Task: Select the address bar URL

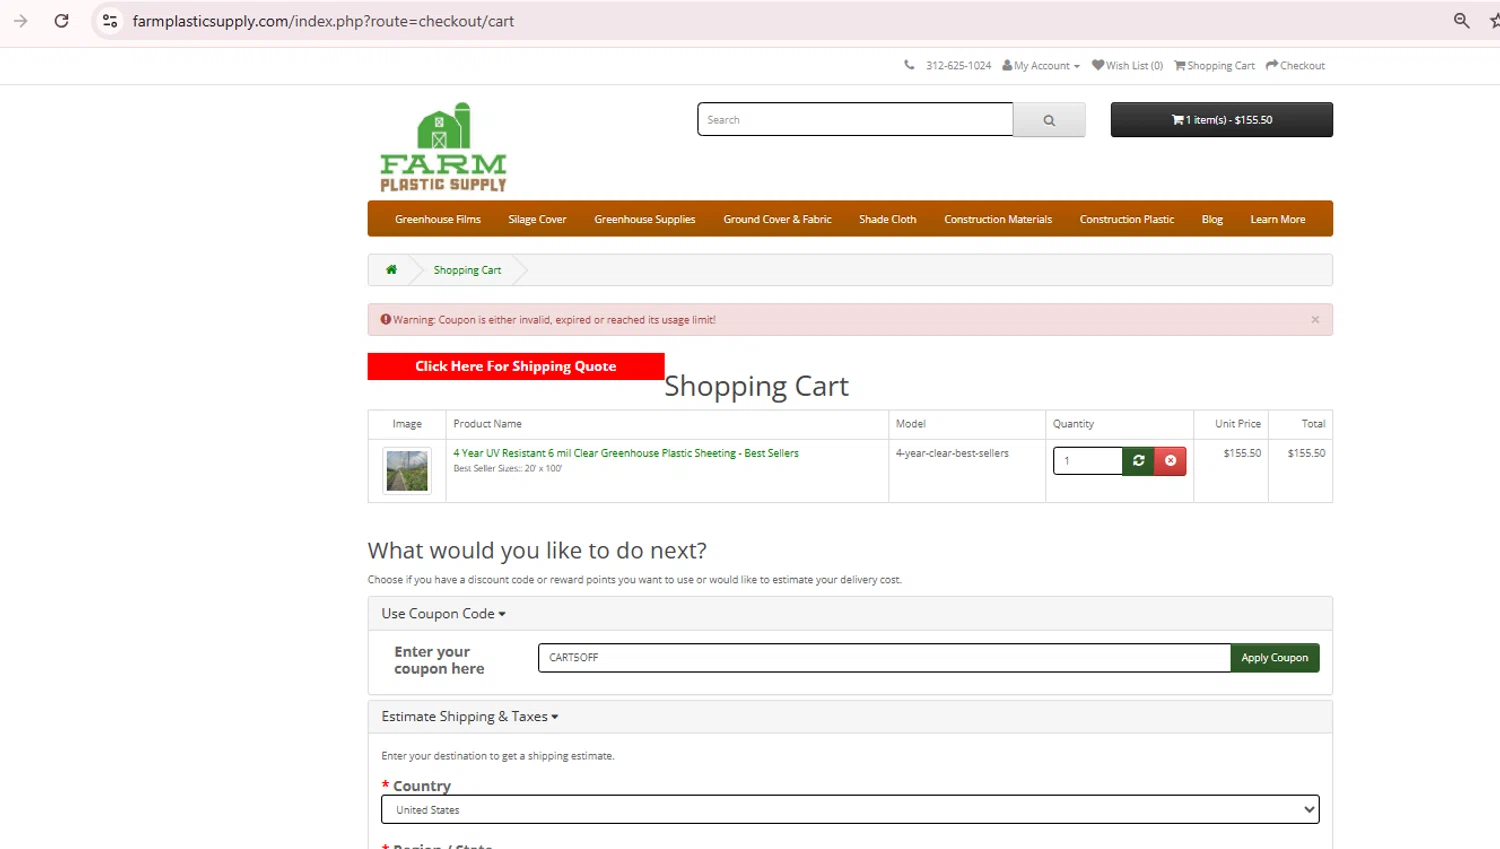Action: point(323,21)
